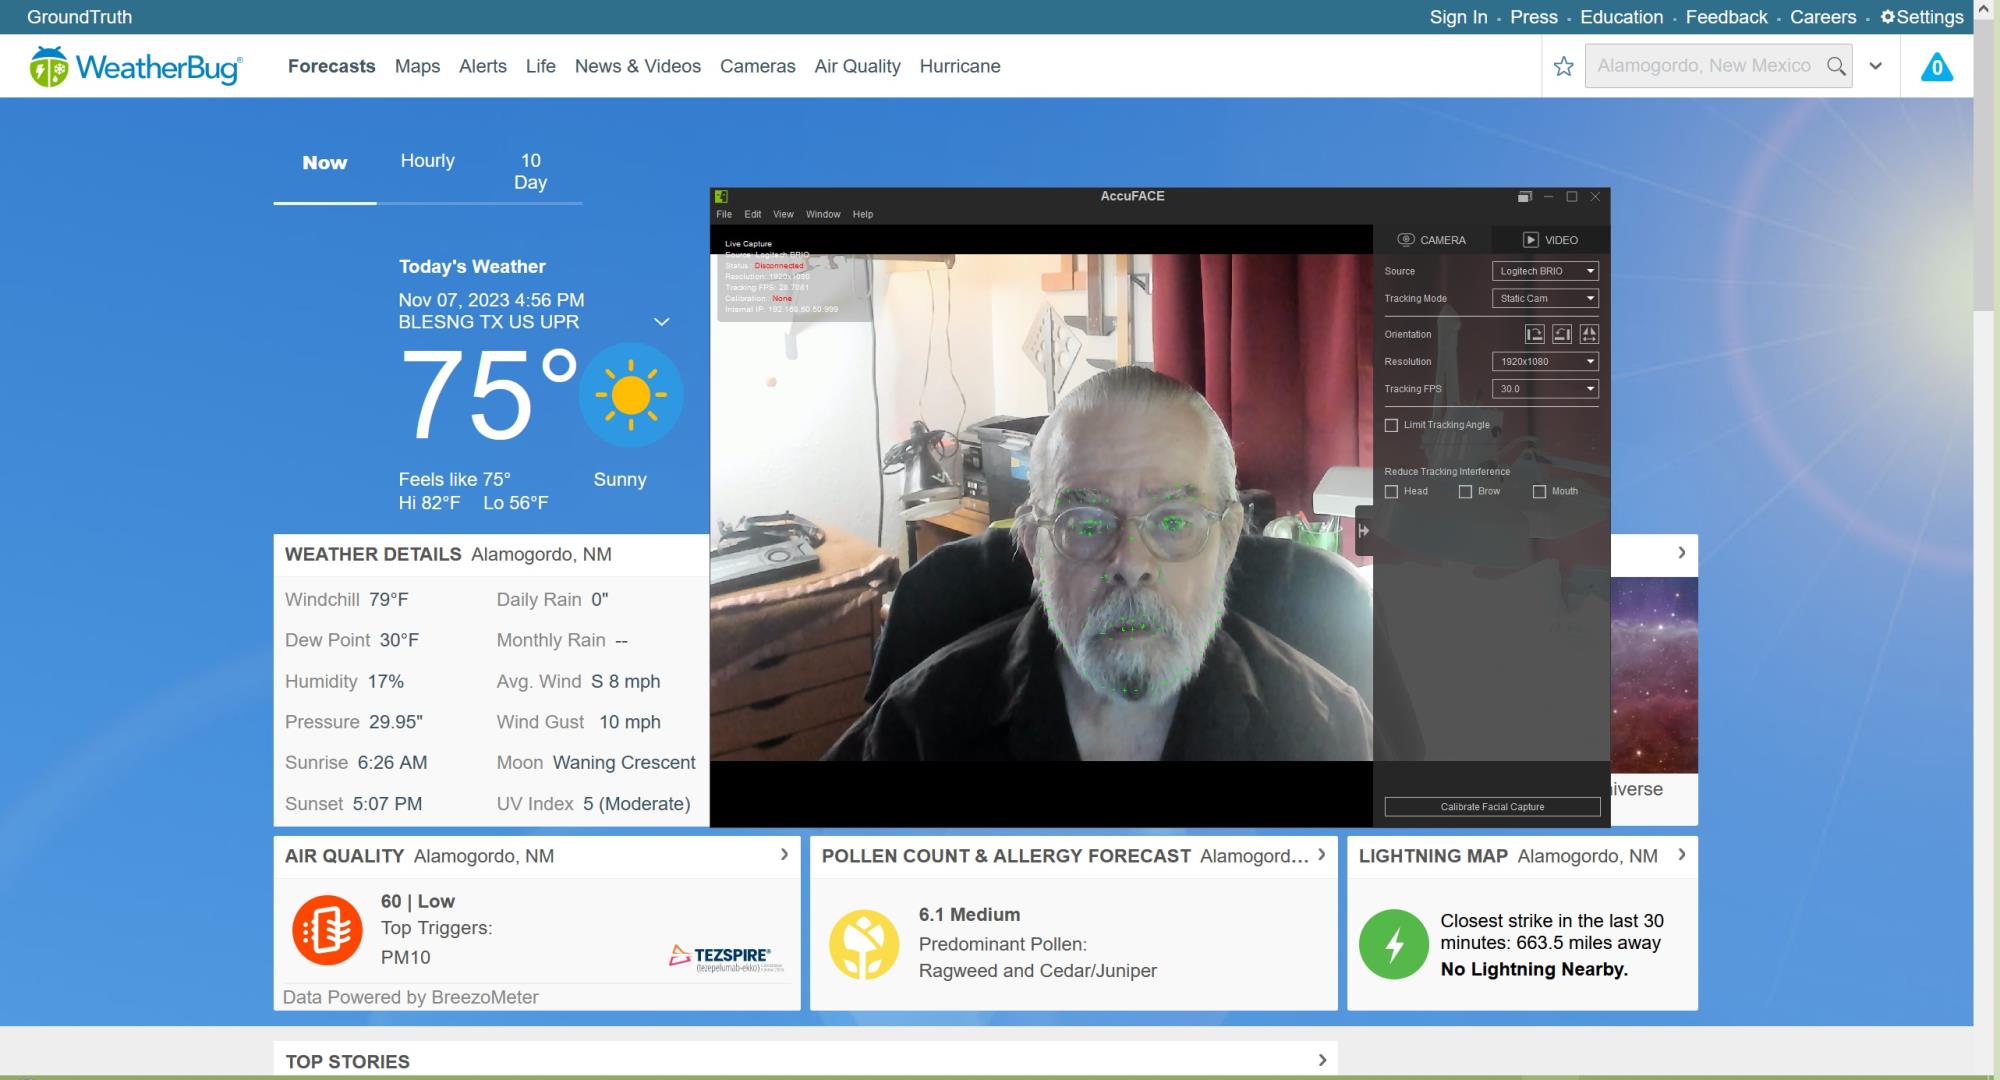The image size is (2000, 1080).
Task: Click the Tezspire advertisement logo
Action: [727, 958]
